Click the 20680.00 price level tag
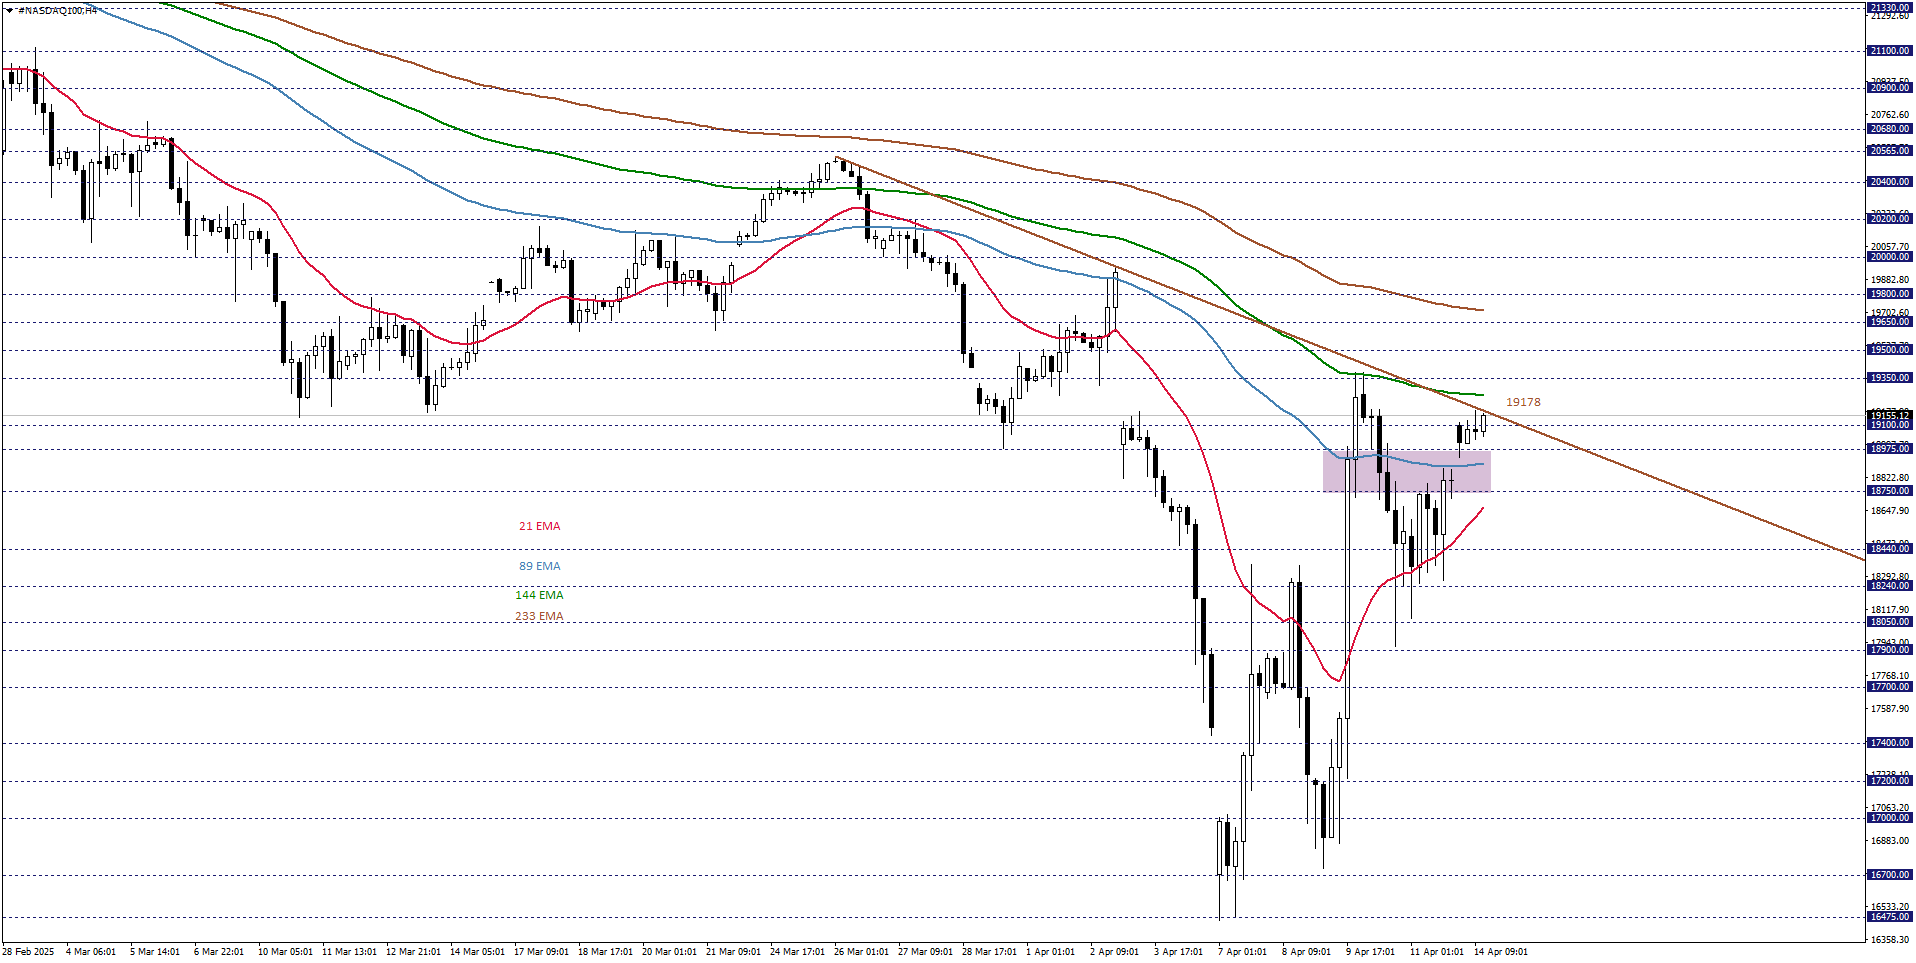The height and width of the screenshot is (963, 1916). (1890, 129)
